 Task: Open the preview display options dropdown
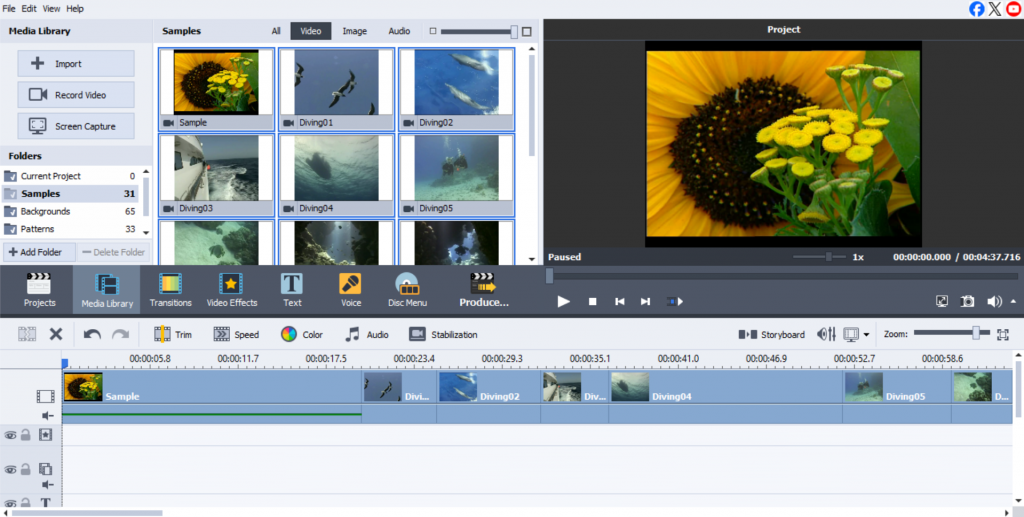[x=866, y=335]
